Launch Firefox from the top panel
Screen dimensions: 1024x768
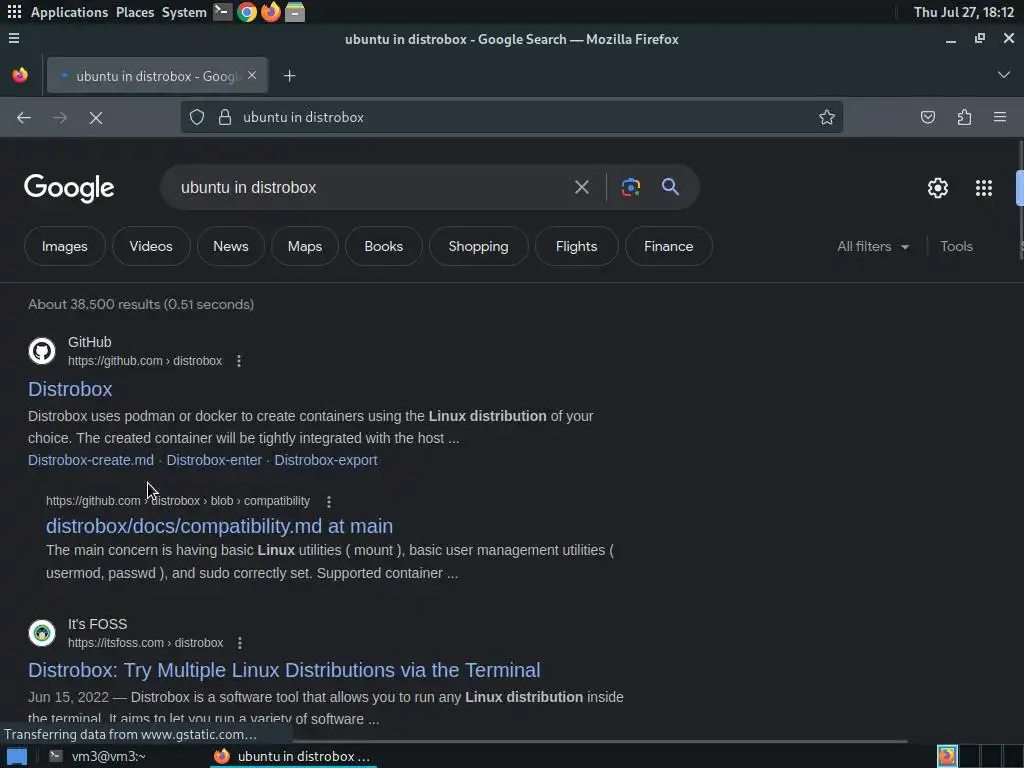click(x=270, y=12)
